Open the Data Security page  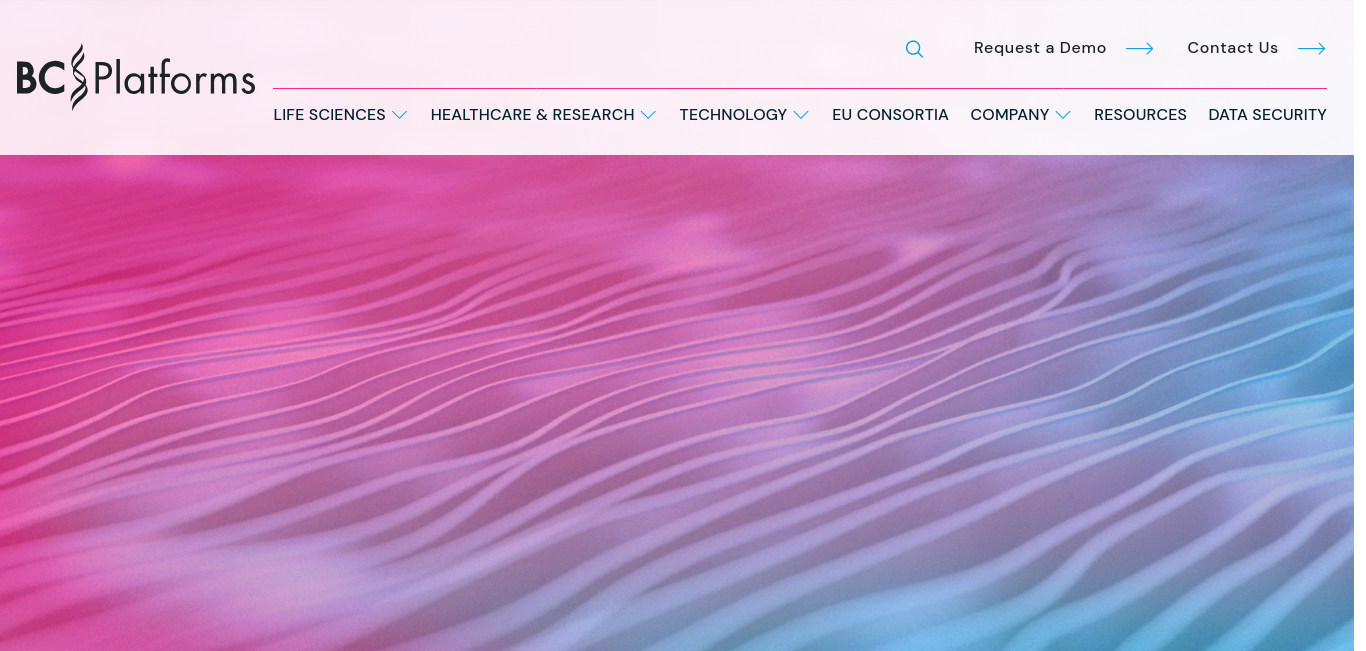[1267, 115]
